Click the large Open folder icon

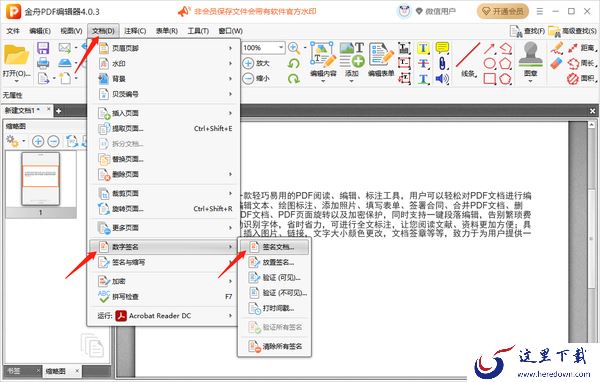point(16,56)
